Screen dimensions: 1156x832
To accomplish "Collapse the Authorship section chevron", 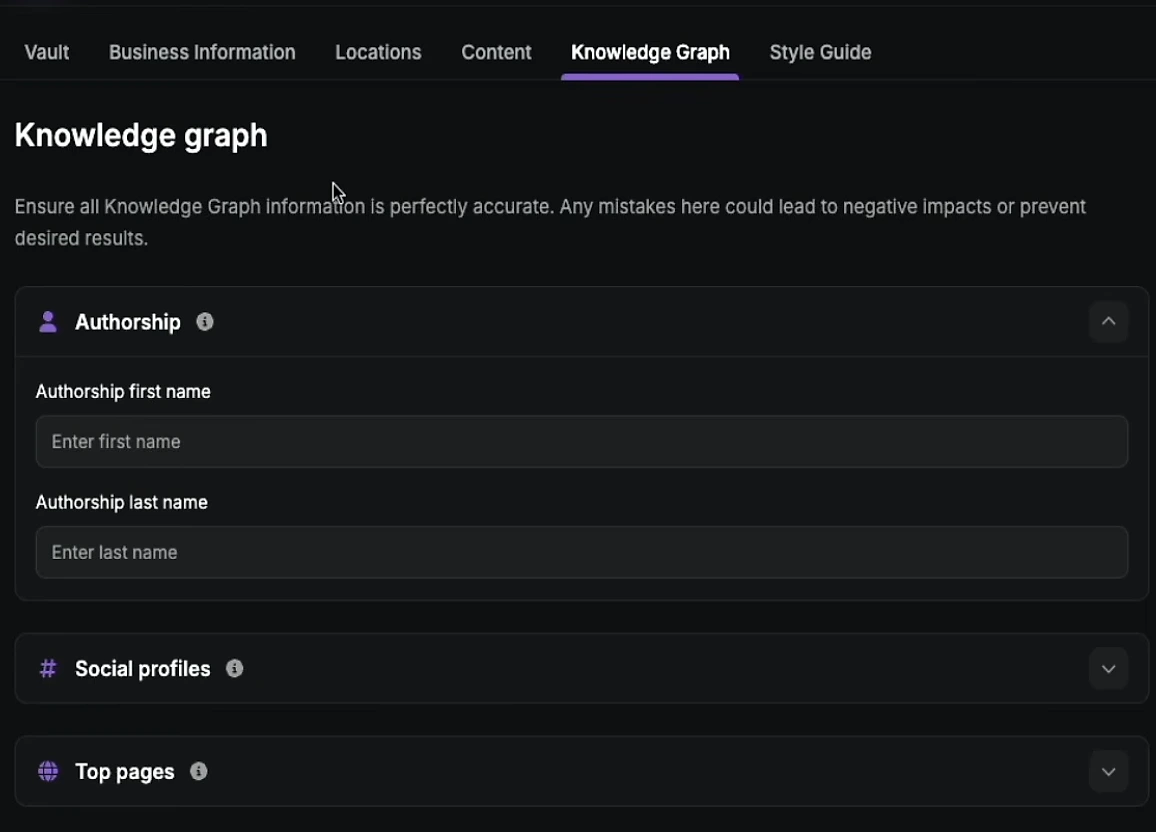I will pyautogui.click(x=1108, y=321).
